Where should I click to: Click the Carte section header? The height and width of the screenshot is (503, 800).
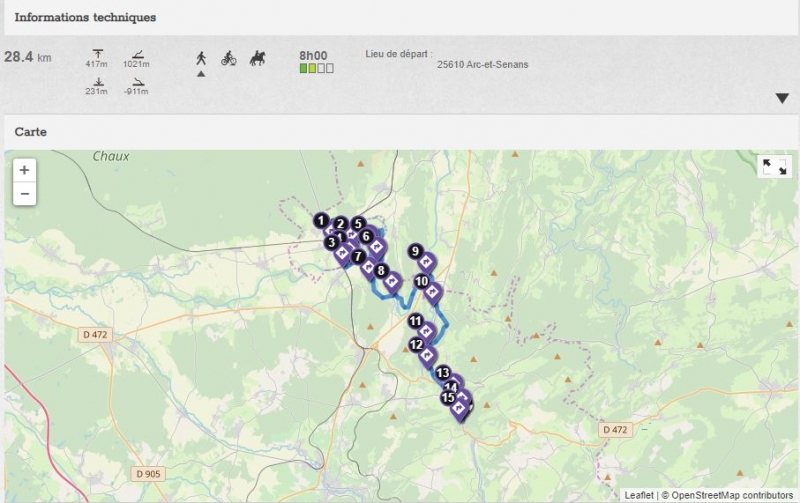pyautogui.click(x=31, y=132)
